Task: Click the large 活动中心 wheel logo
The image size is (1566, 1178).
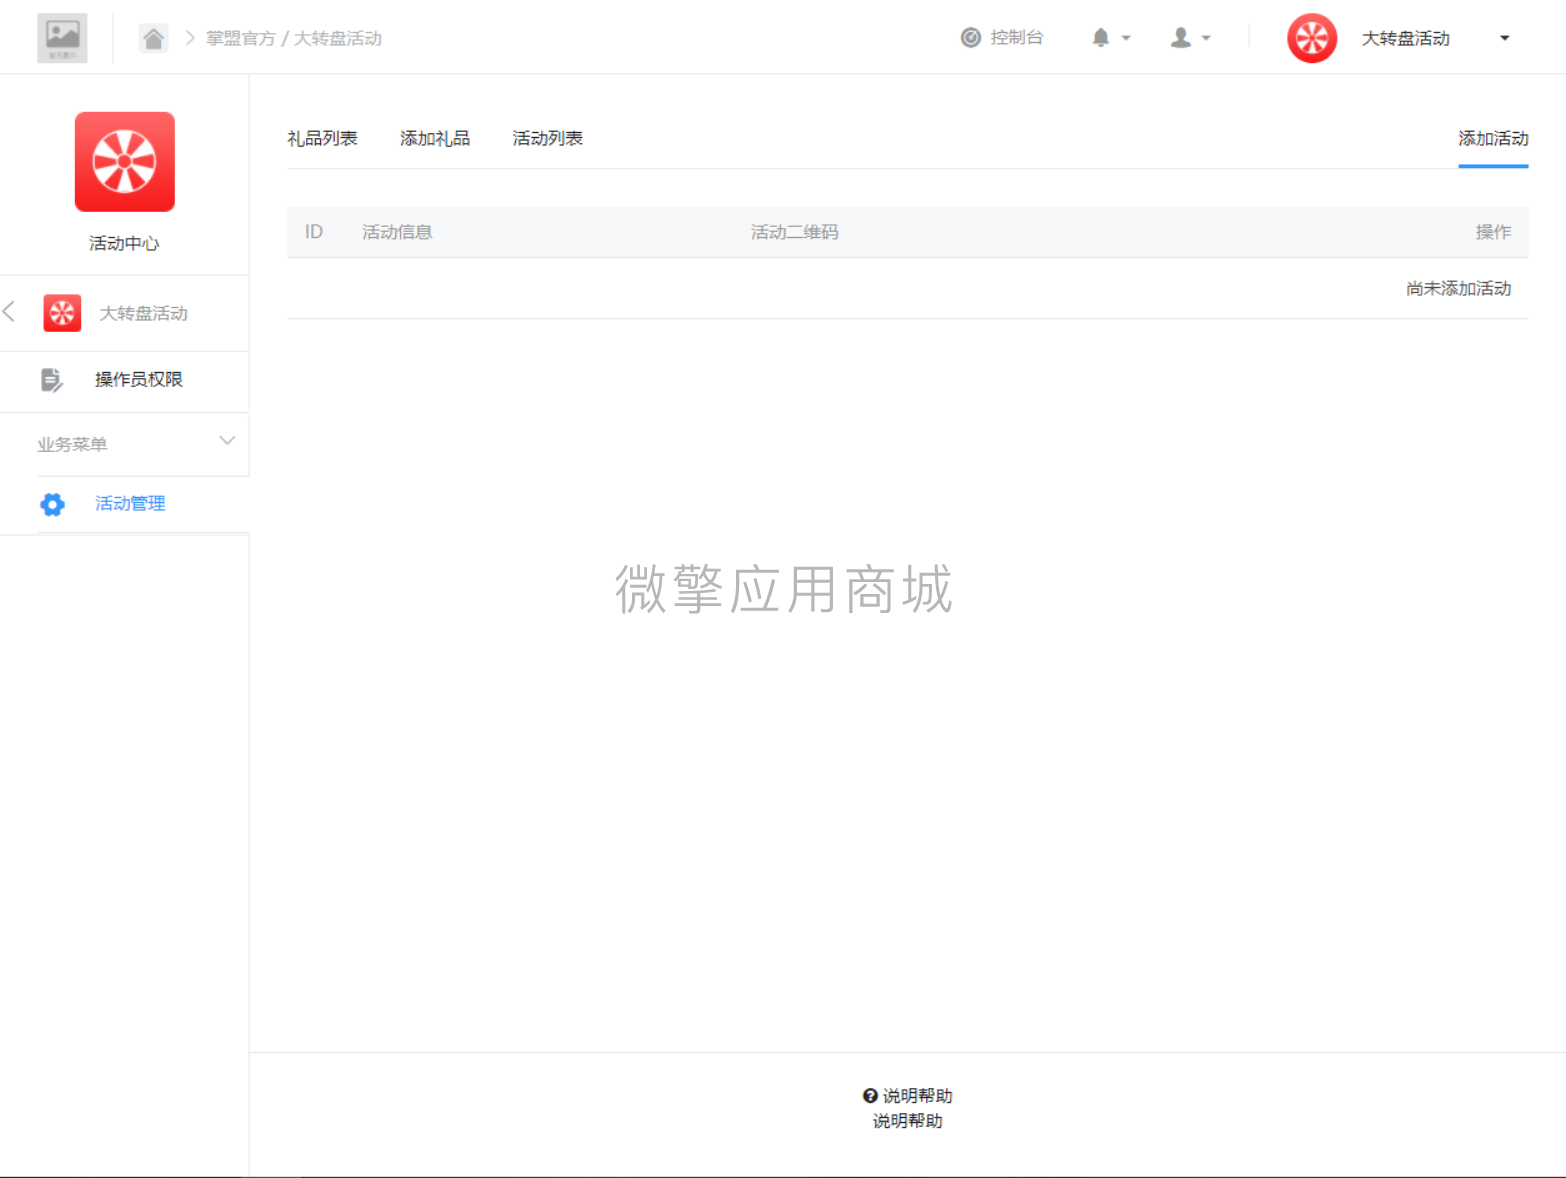Action: pos(125,162)
